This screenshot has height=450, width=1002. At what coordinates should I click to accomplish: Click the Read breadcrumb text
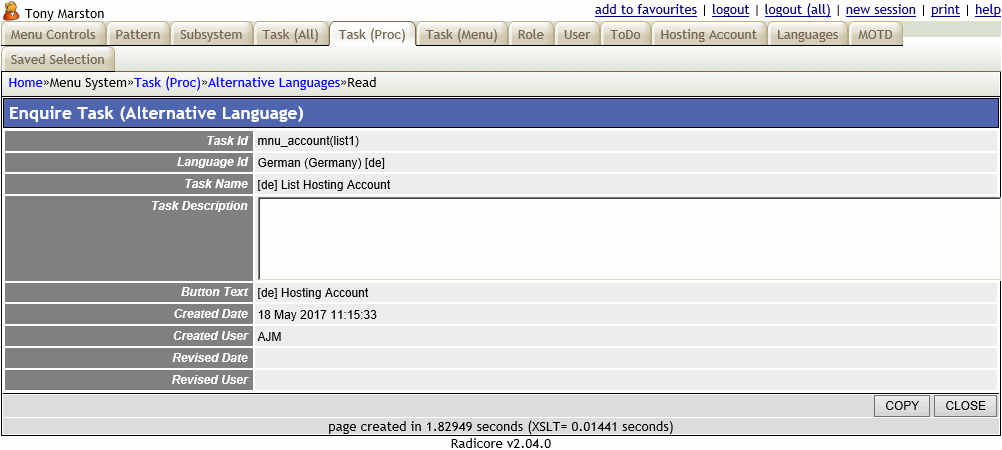(362, 82)
